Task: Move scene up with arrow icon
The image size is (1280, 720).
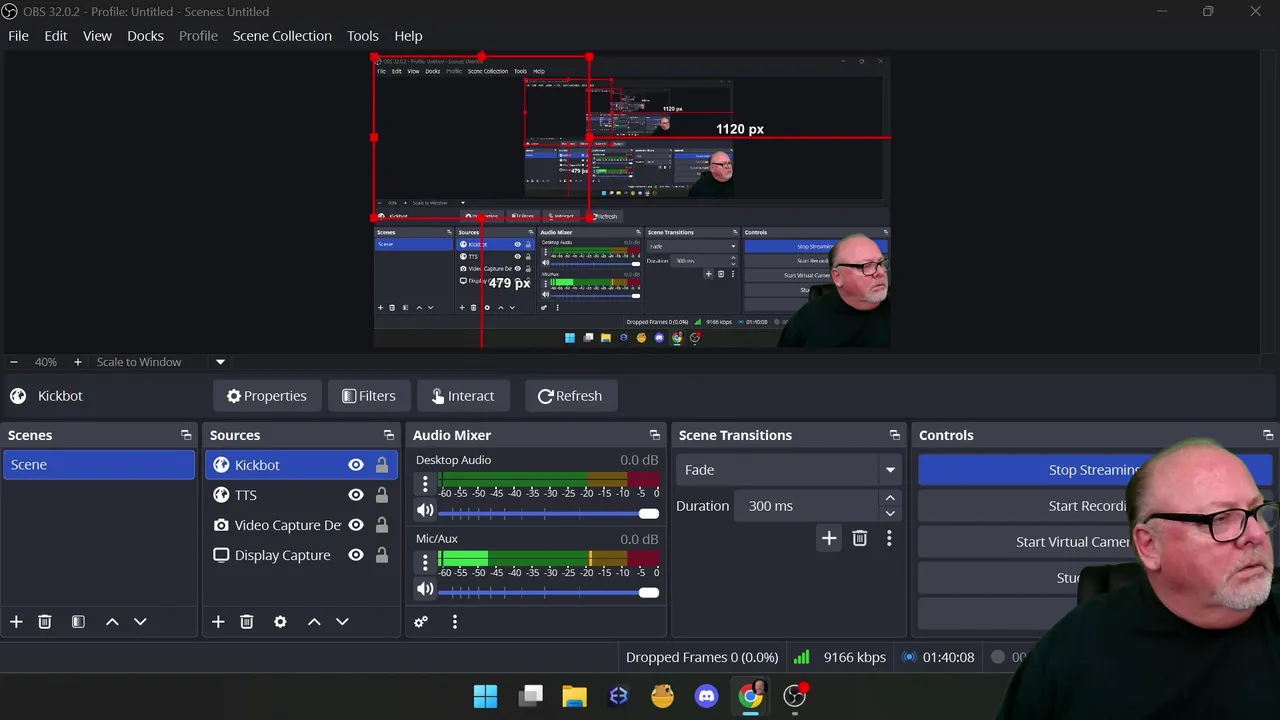Action: click(112, 622)
